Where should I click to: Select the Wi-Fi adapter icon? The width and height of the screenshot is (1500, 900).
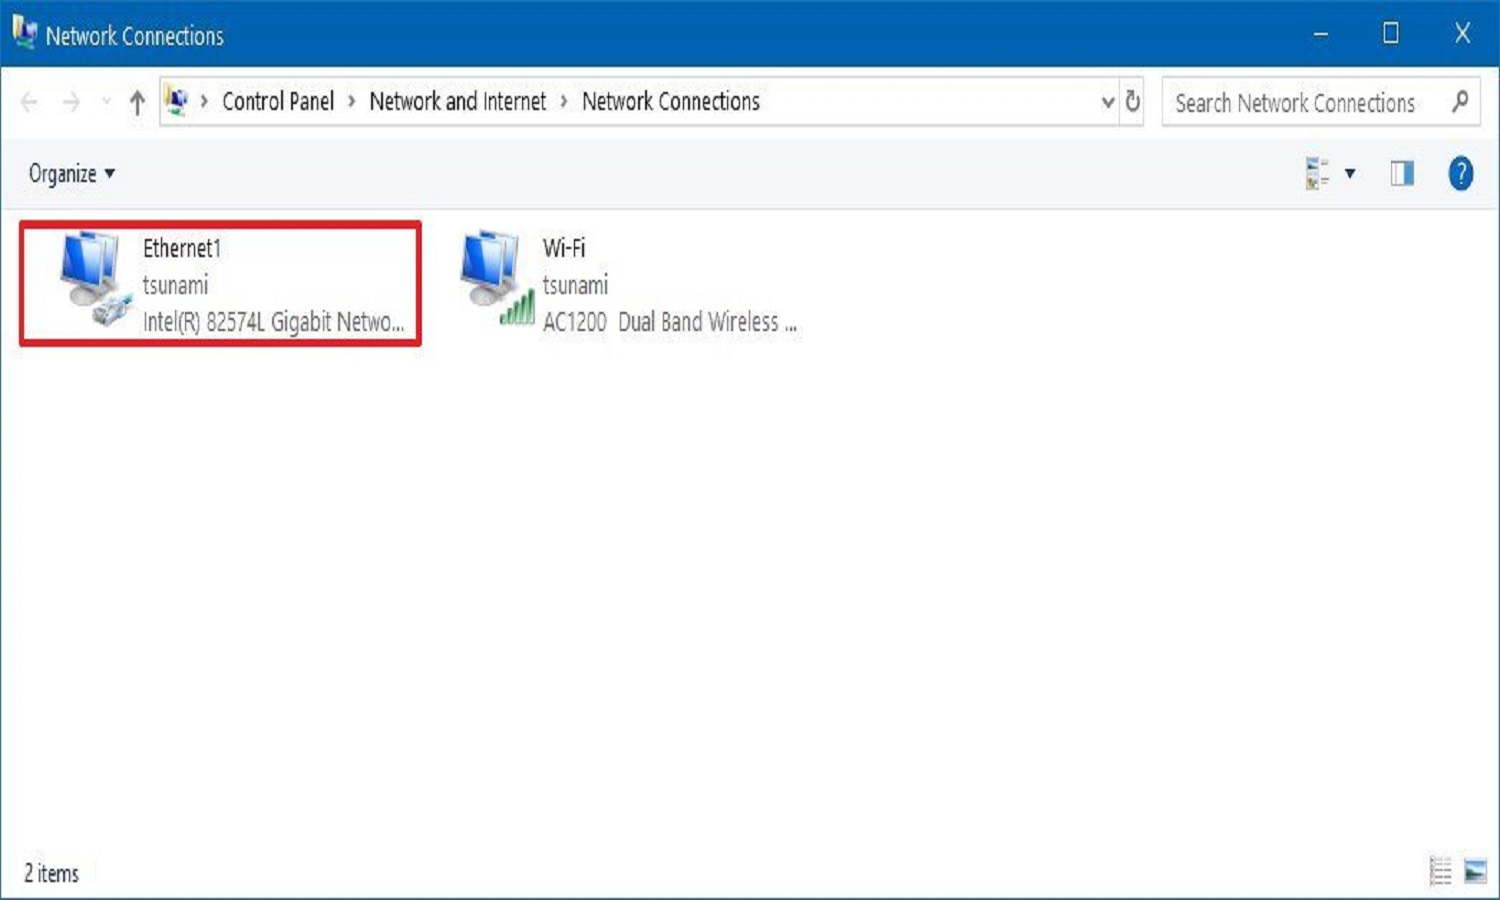coord(497,279)
